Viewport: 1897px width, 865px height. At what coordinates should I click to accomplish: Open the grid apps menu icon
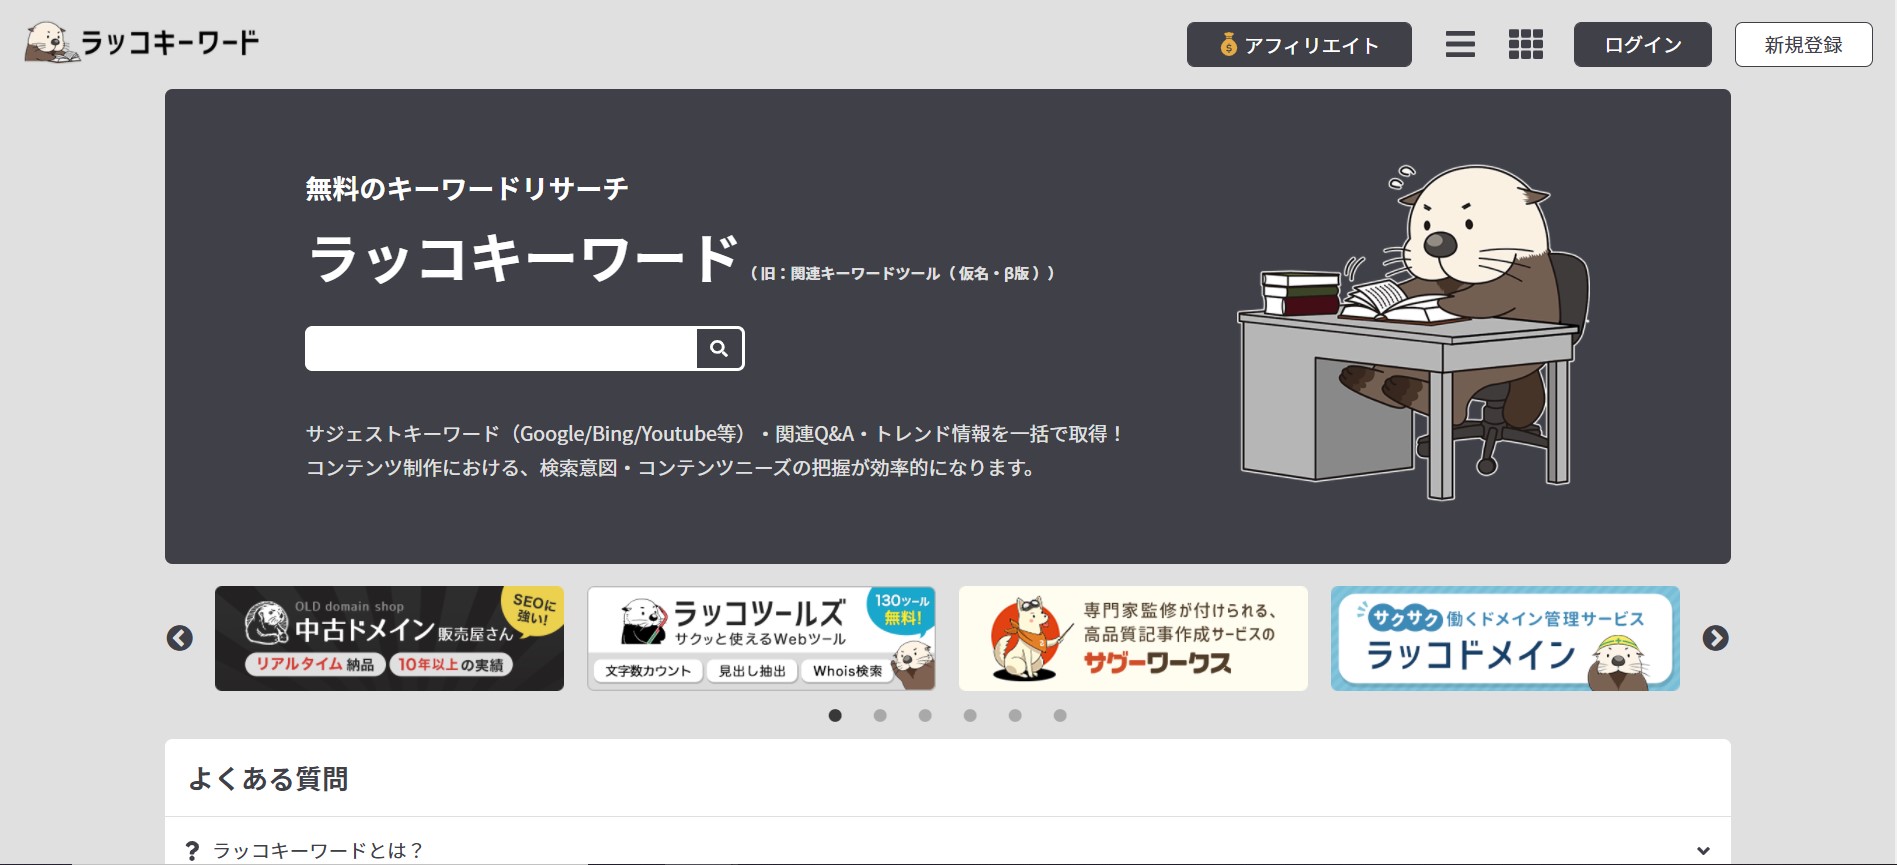1526,44
